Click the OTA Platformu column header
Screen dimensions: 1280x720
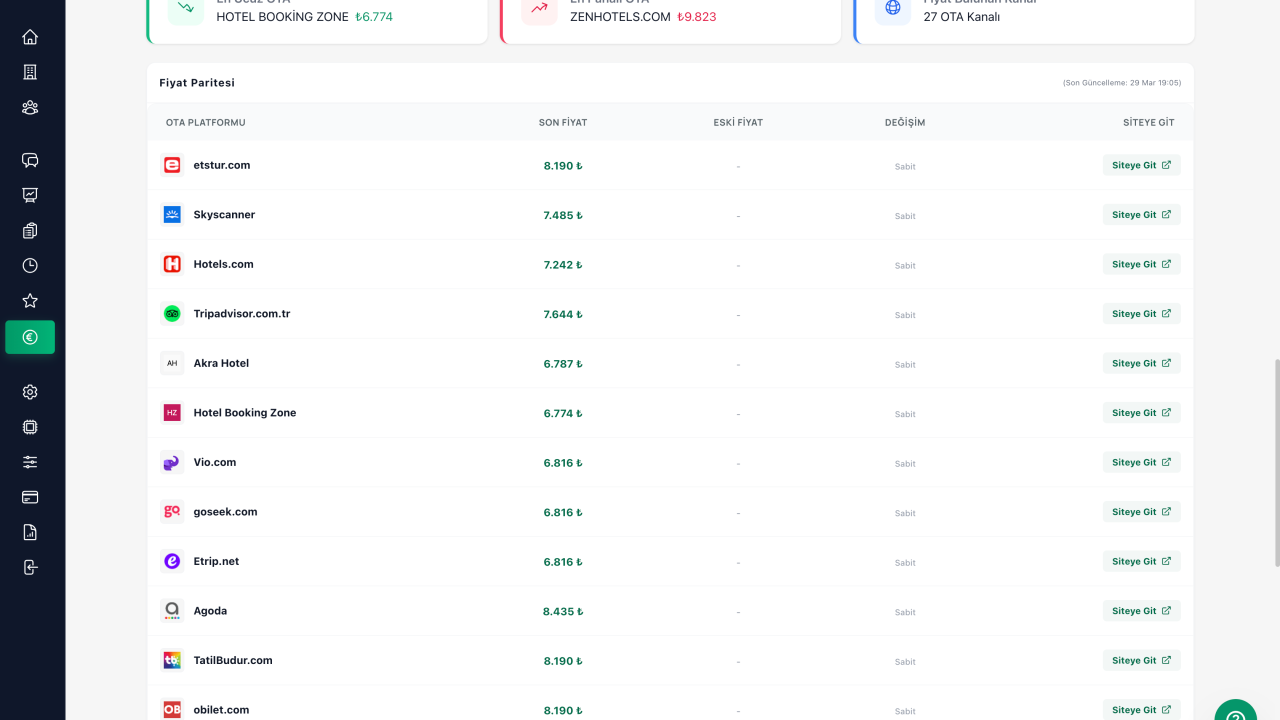pos(206,123)
